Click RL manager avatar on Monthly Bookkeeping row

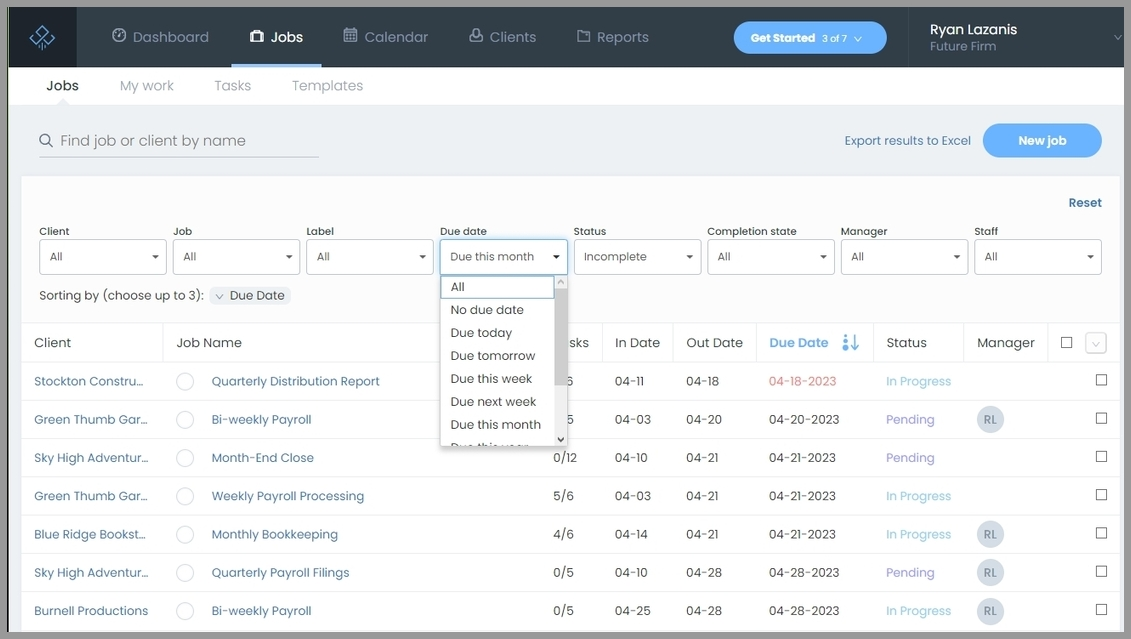pyautogui.click(x=990, y=534)
